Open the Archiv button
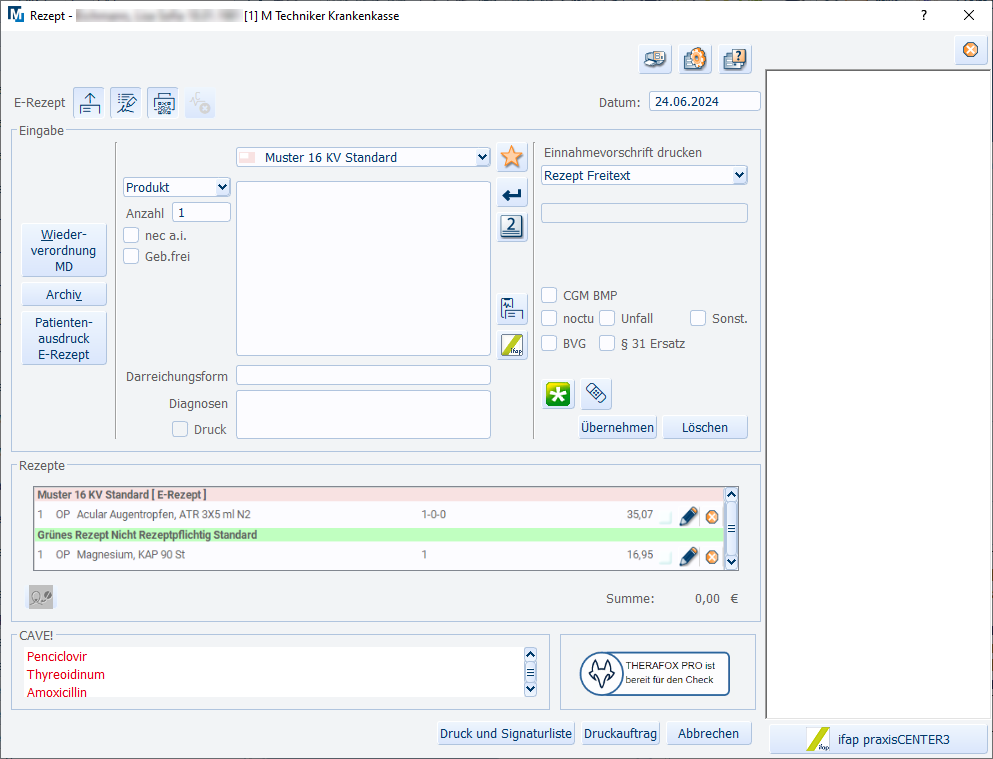This screenshot has height=759, width=993. [x=64, y=295]
